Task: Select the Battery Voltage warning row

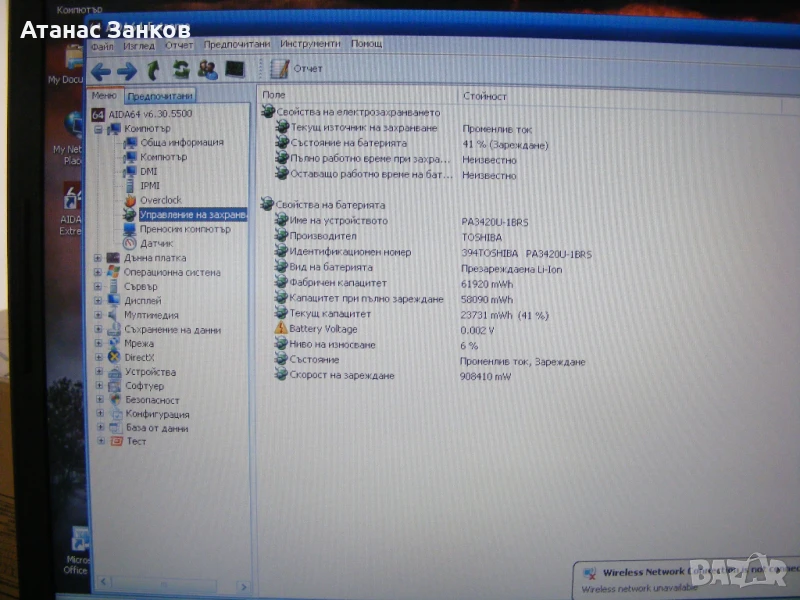Action: [x=321, y=329]
